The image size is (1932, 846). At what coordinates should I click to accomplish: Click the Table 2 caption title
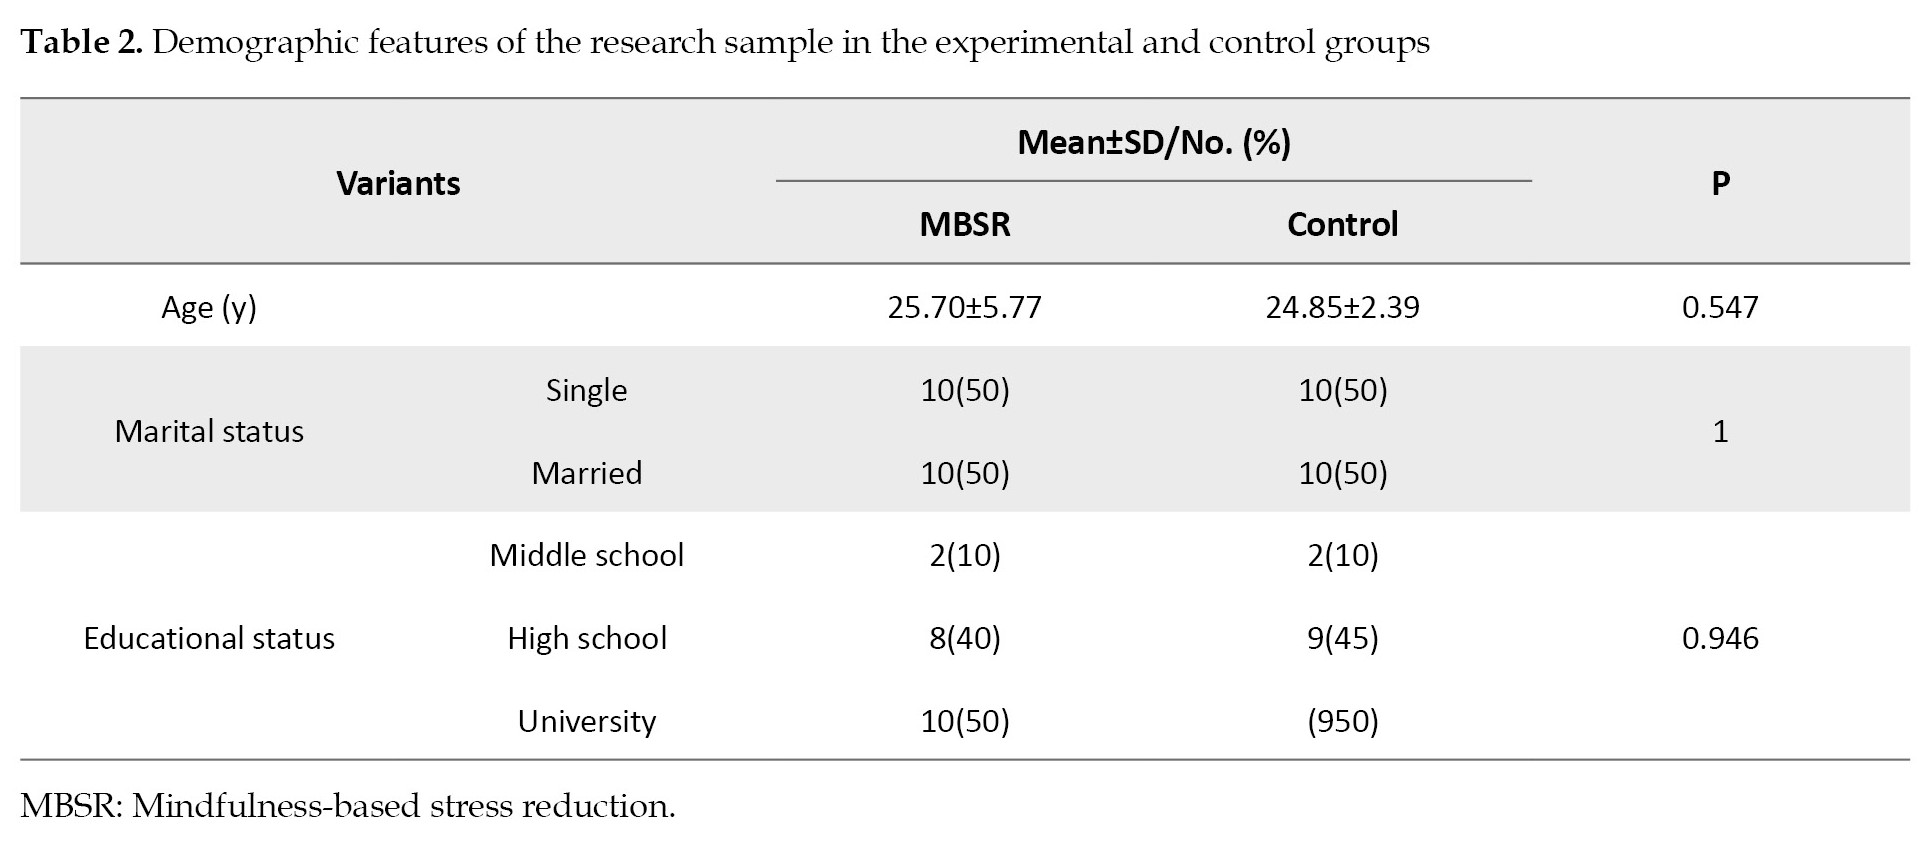pos(724,43)
